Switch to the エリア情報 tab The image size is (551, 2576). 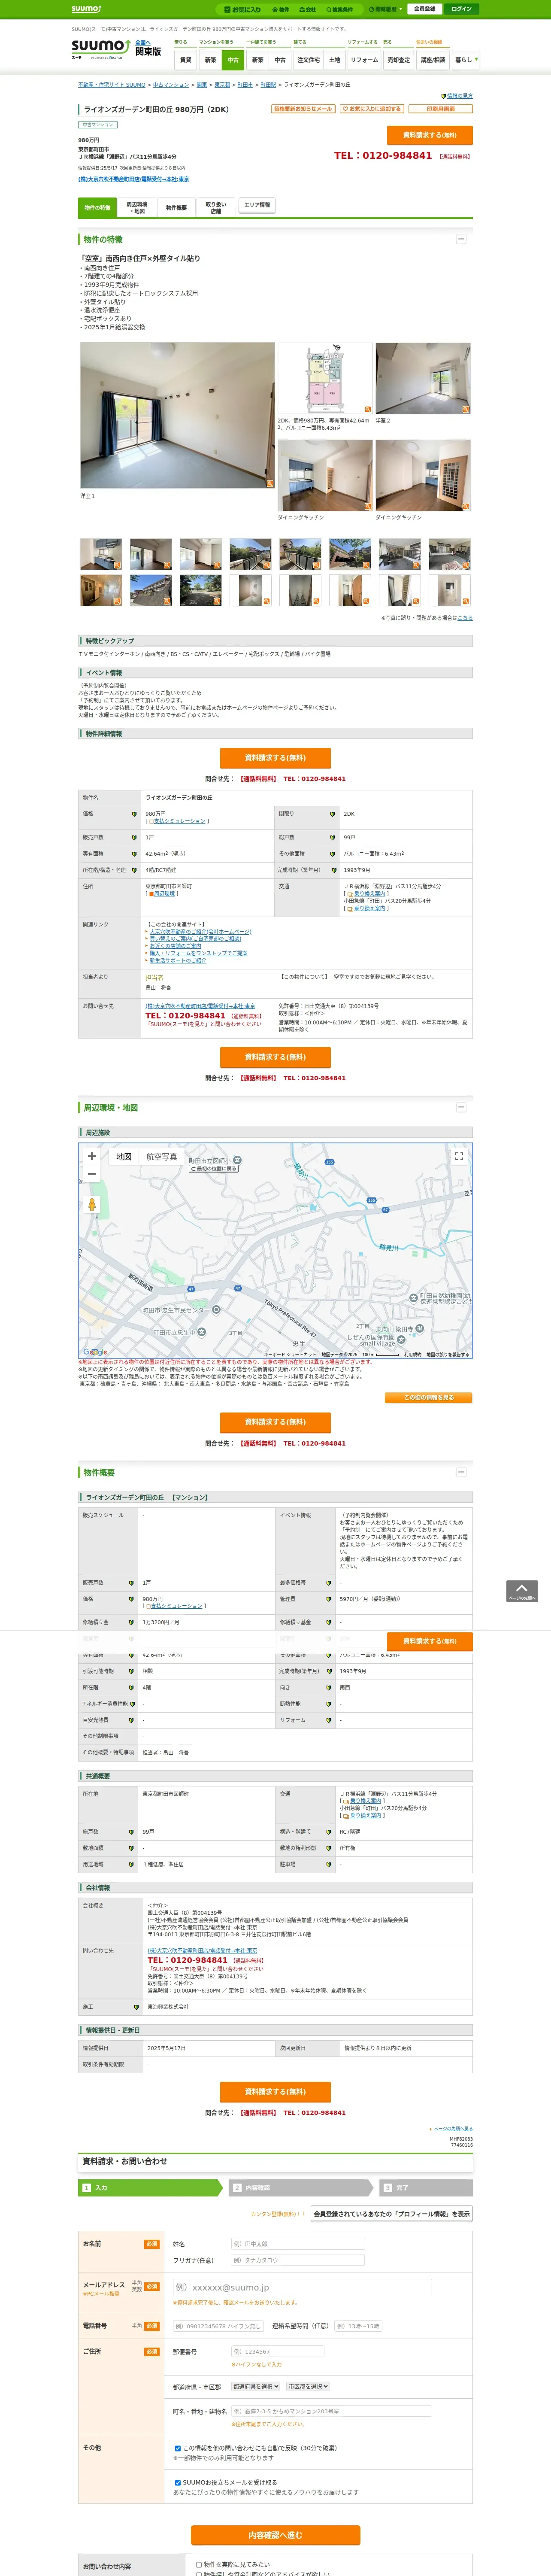257,205
